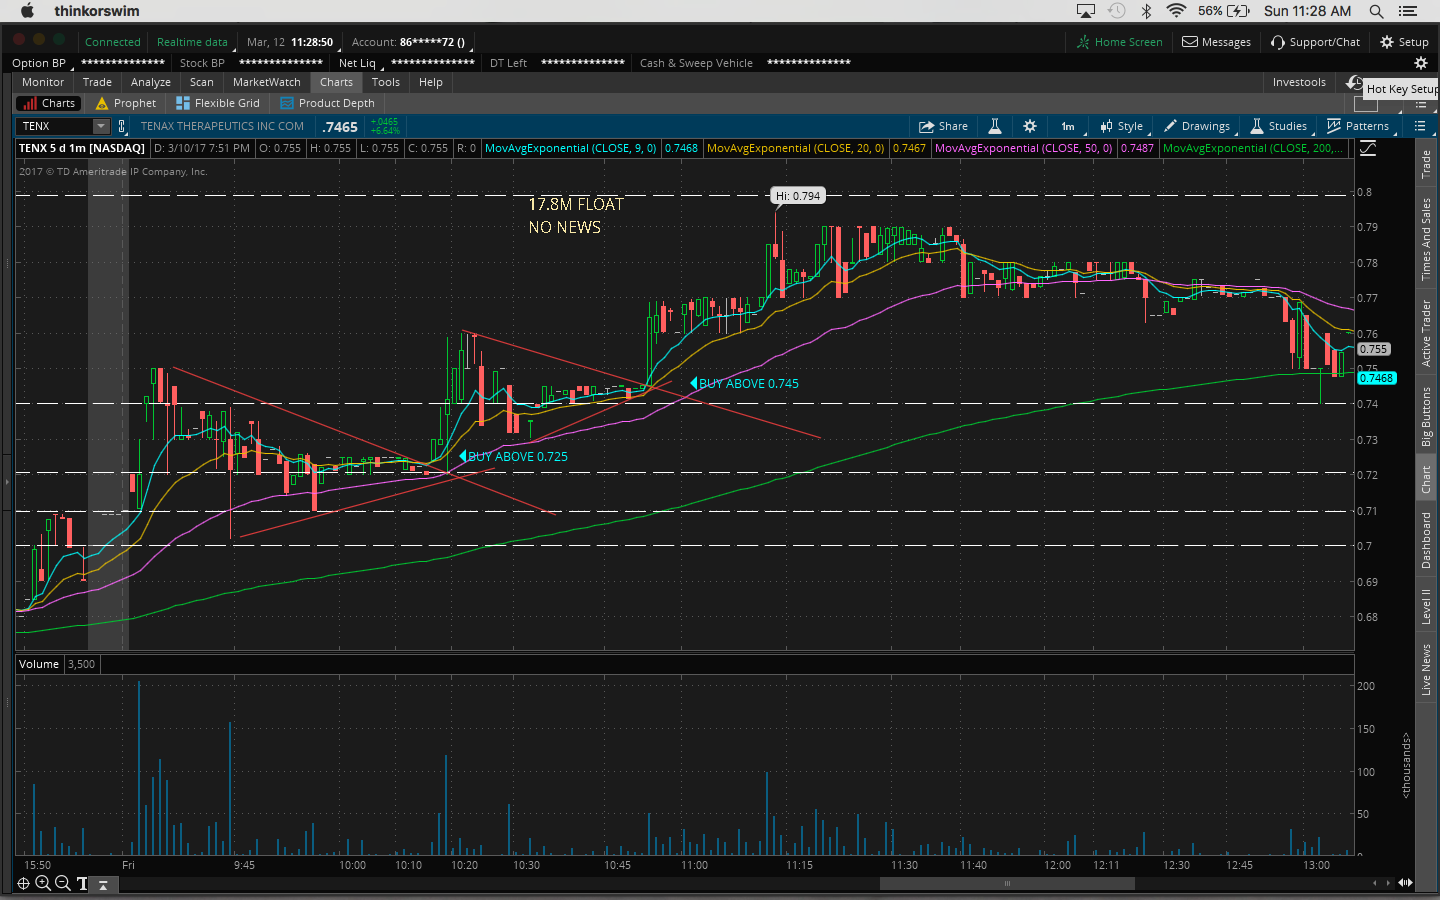1440x900 pixels.
Task: Toggle Big Buttons side panel
Action: coord(1426,416)
